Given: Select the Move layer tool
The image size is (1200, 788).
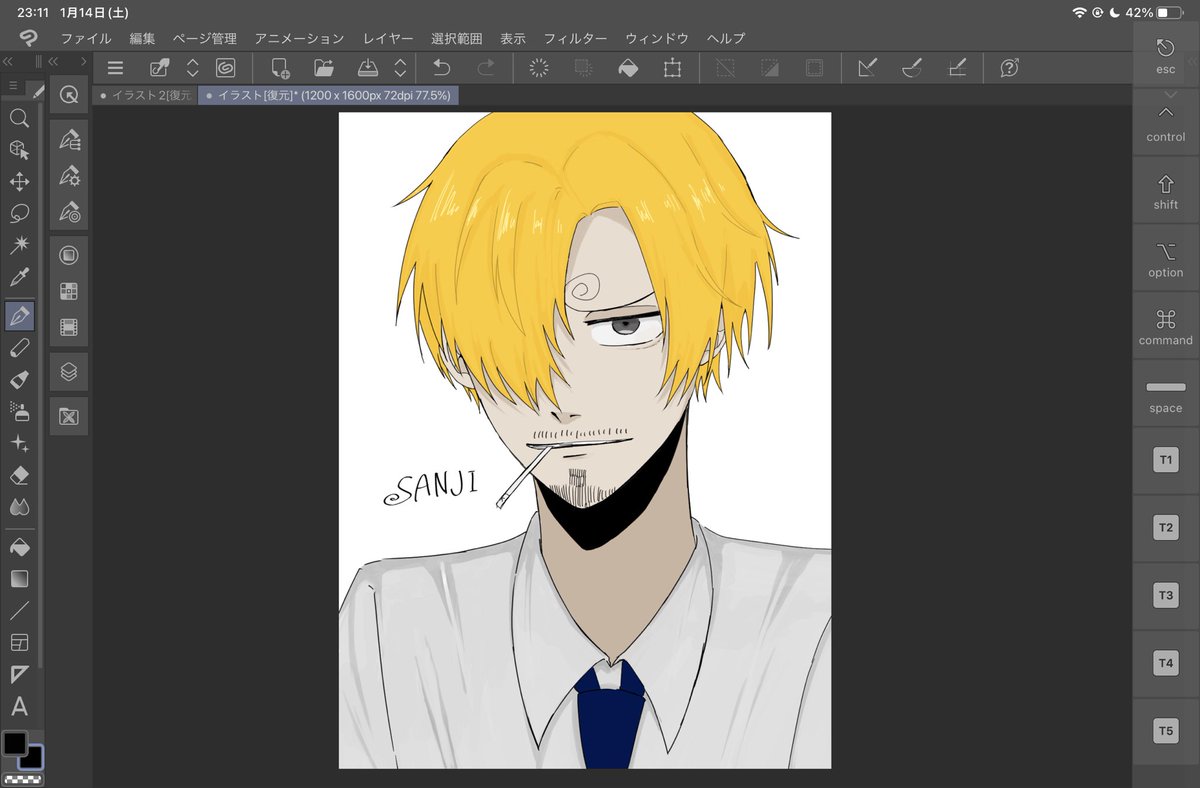Looking at the screenshot, I should (19, 182).
